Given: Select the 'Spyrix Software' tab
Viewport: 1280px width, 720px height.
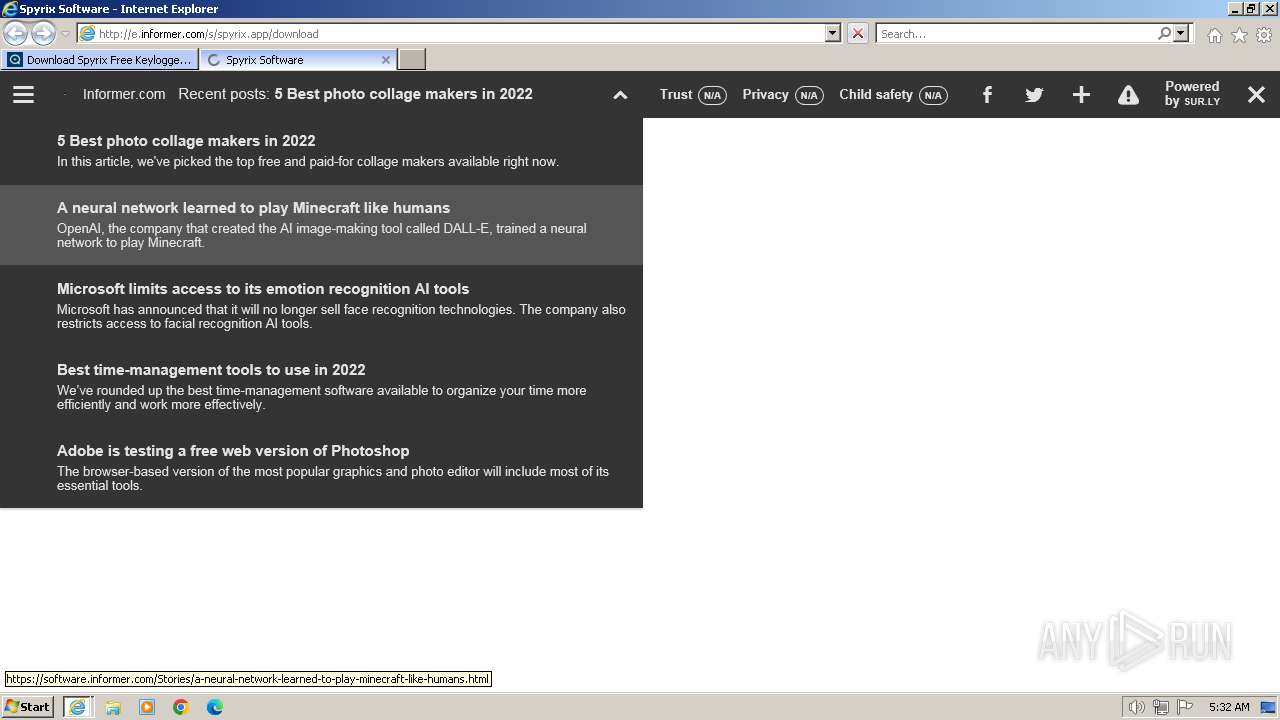Looking at the screenshot, I should coord(298,59).
